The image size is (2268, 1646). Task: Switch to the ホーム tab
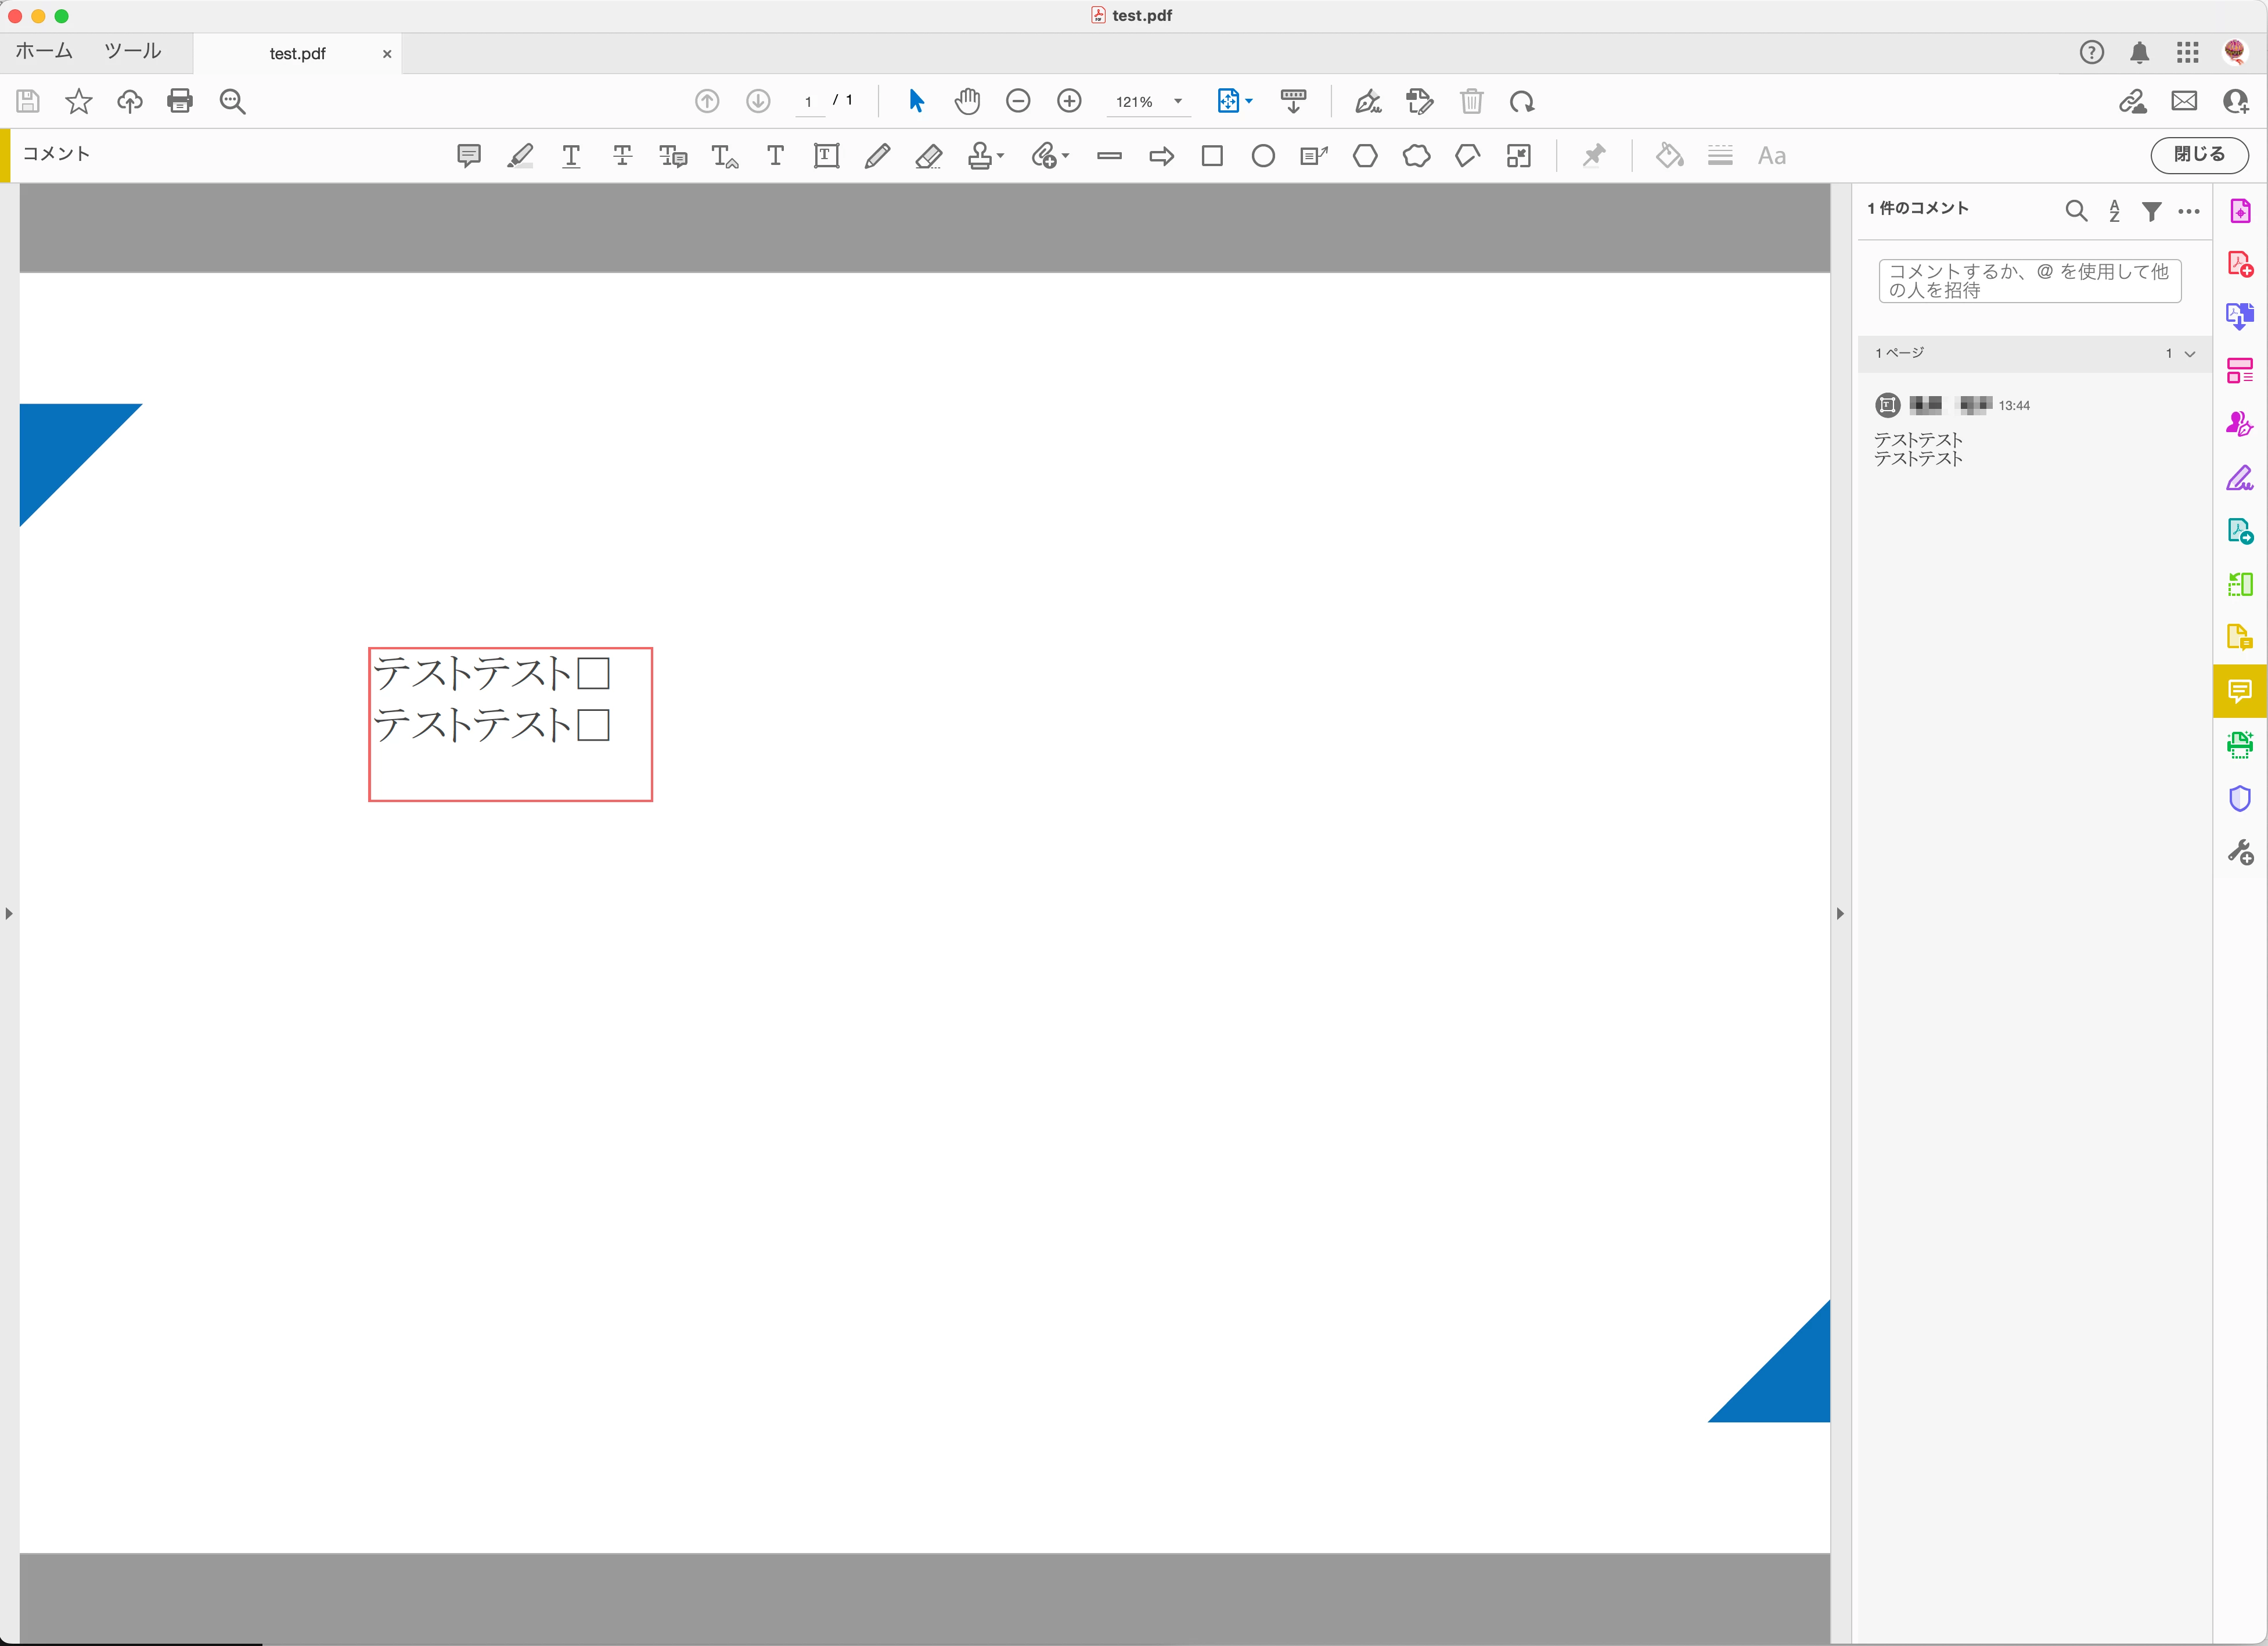point(44,51)
